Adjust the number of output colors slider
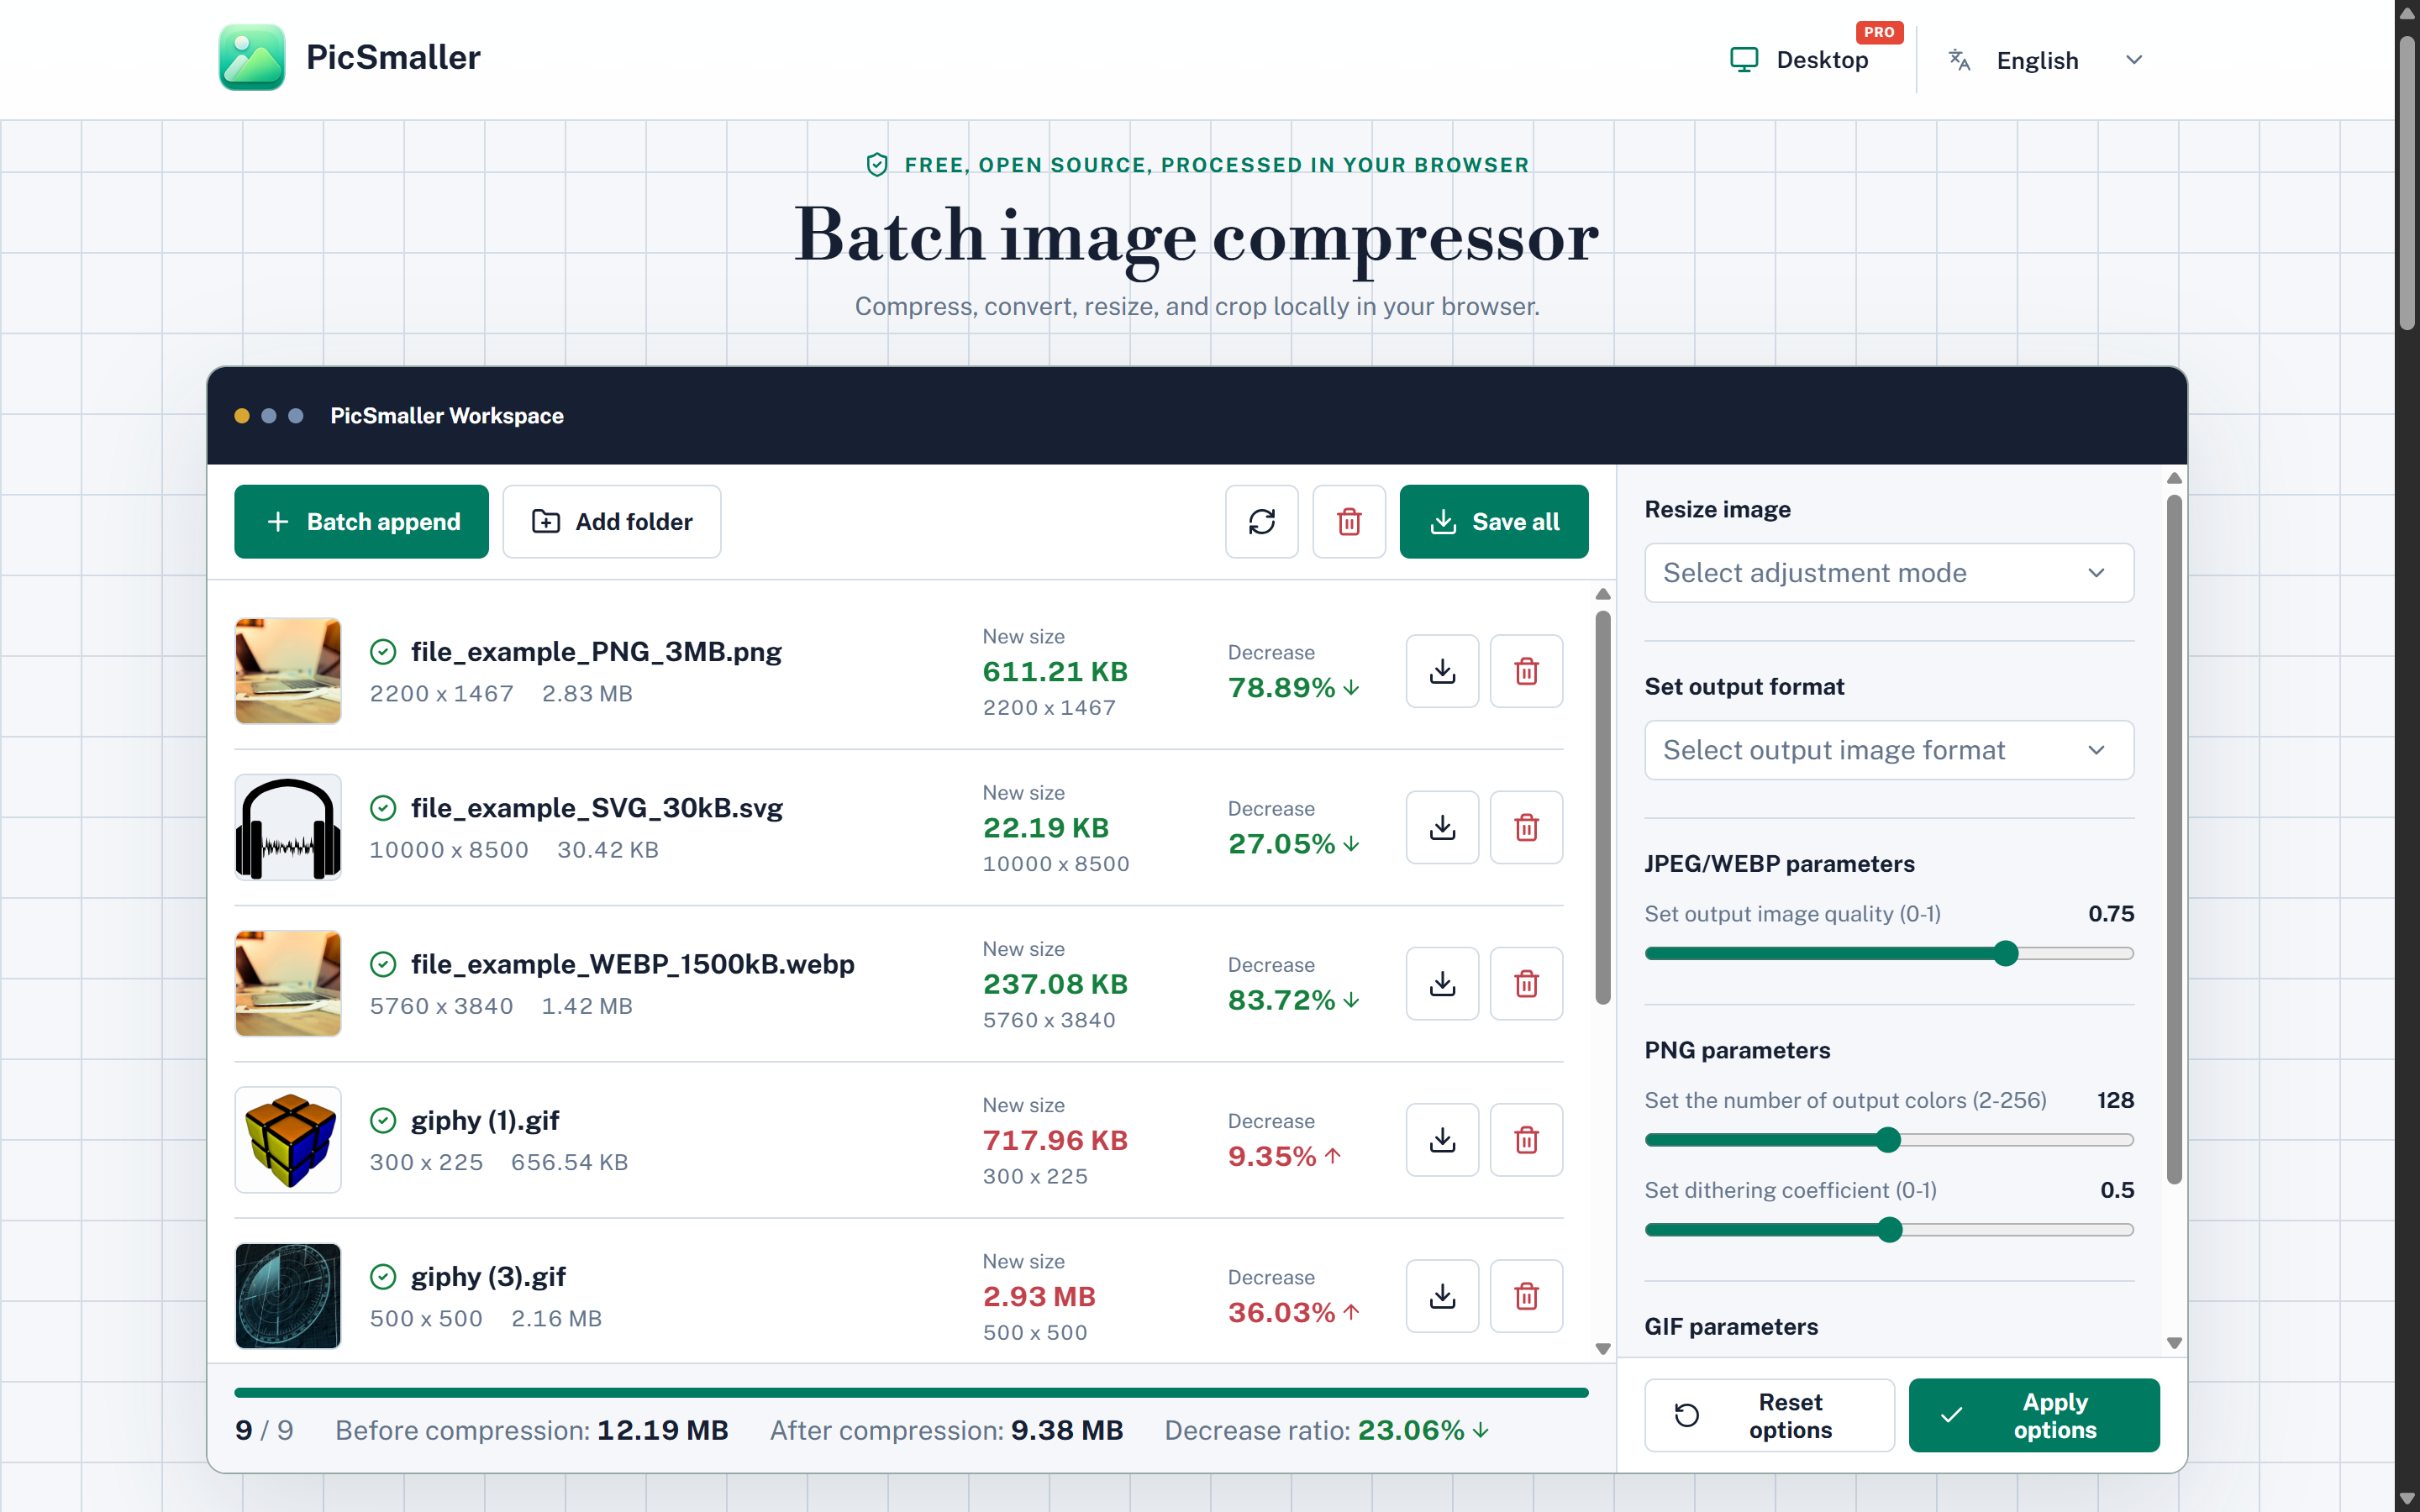This screenshot has width=2420, height=1512. [x=1888, y=1140]
